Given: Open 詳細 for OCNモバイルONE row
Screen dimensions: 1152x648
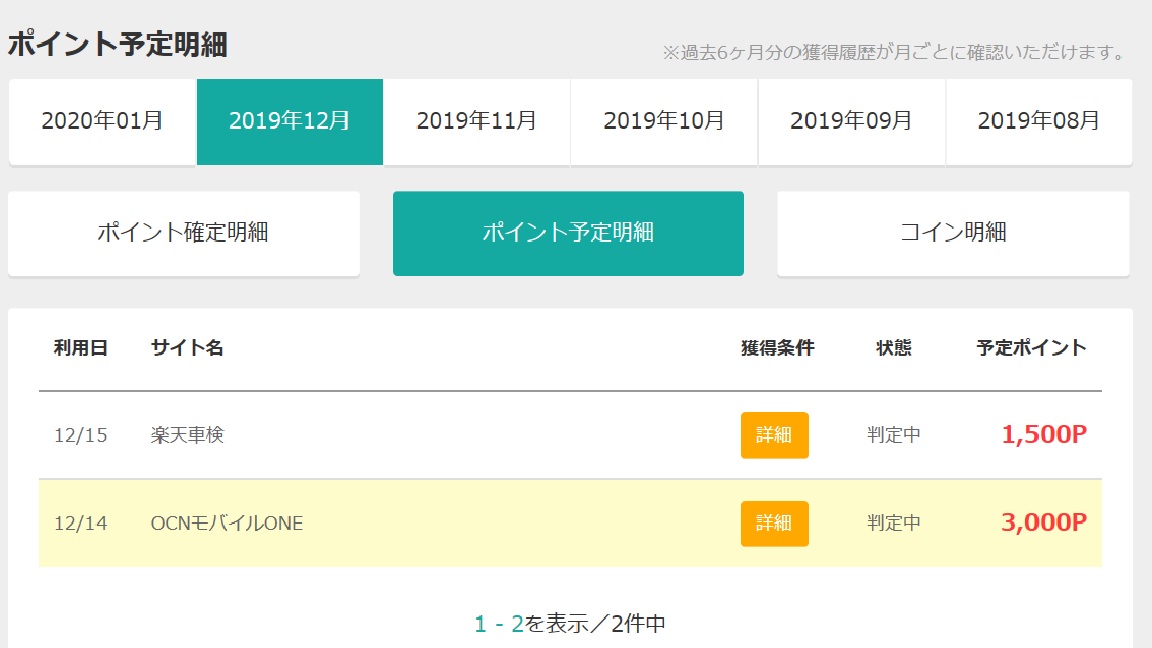Looking at the screenshot, I should tap(774, 523).
